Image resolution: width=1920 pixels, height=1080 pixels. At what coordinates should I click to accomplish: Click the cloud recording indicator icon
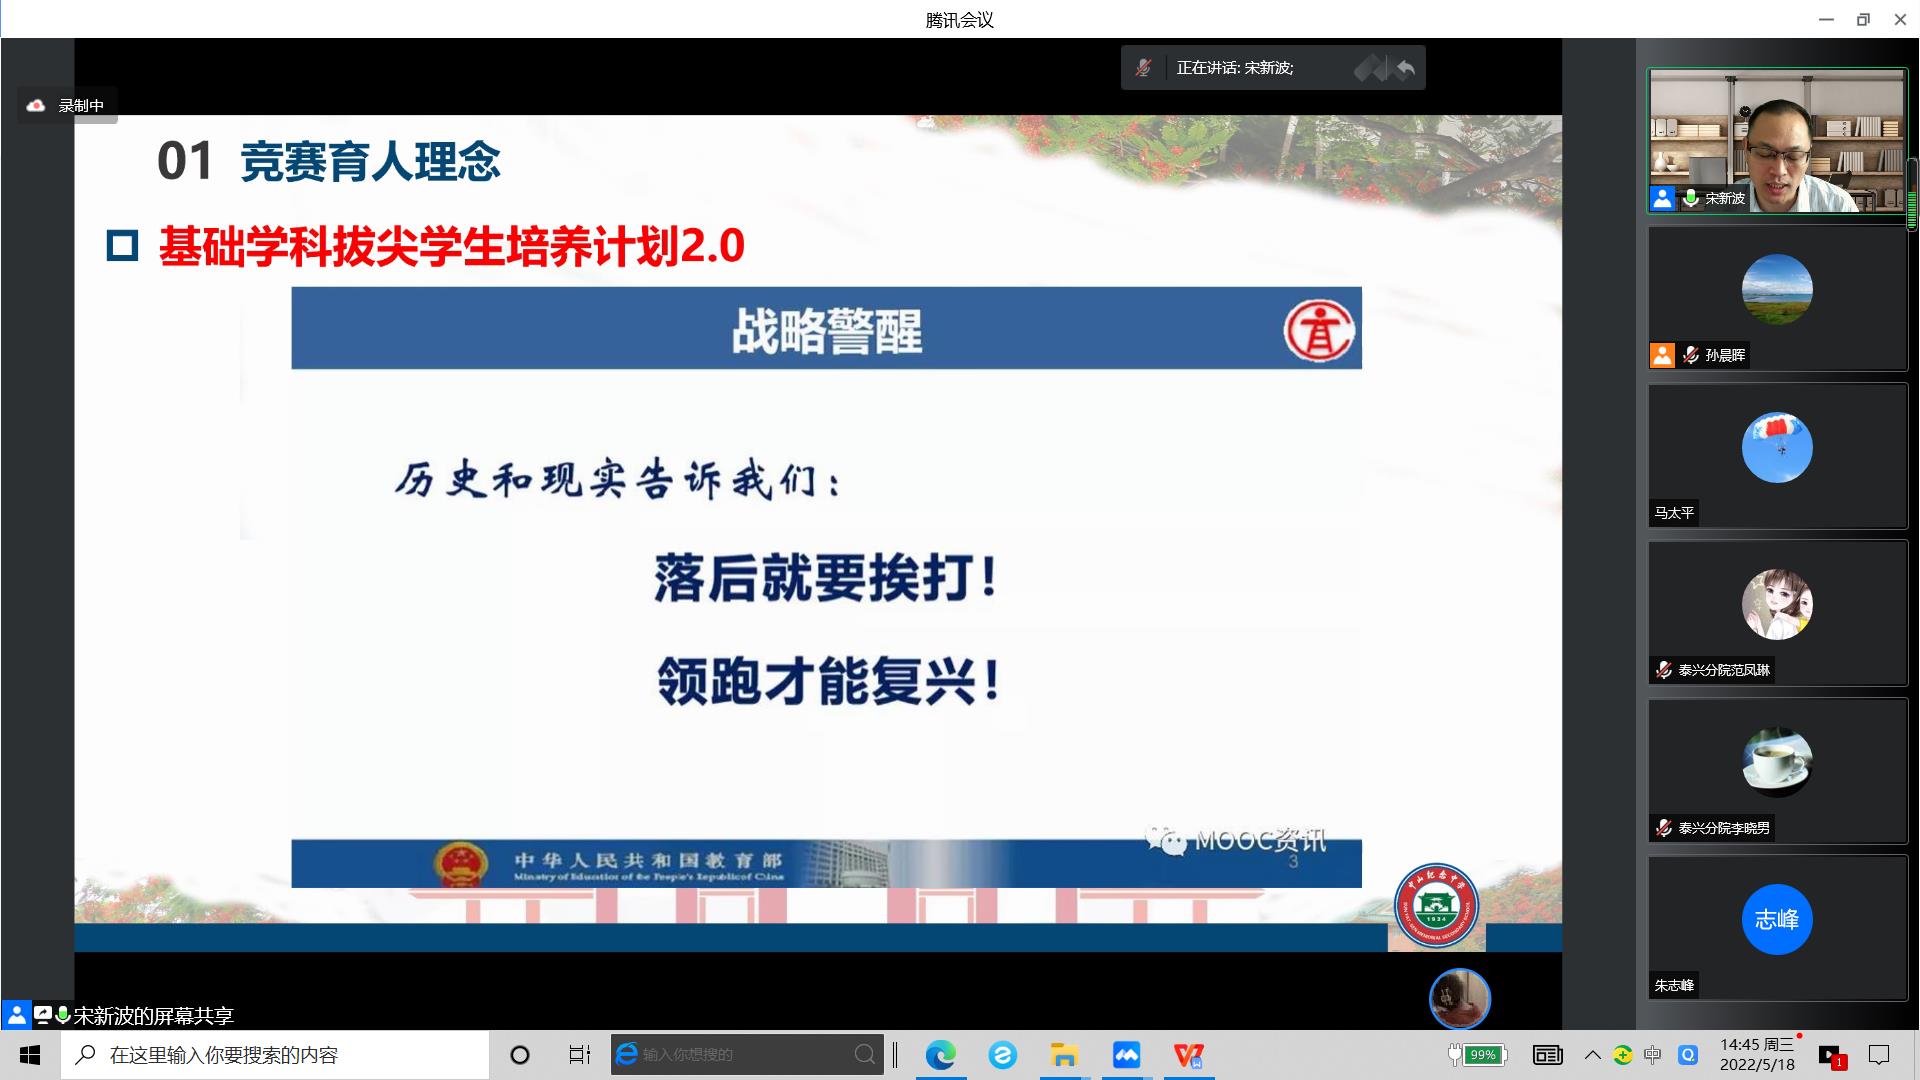pyautogui.click(x=36, y=105)
